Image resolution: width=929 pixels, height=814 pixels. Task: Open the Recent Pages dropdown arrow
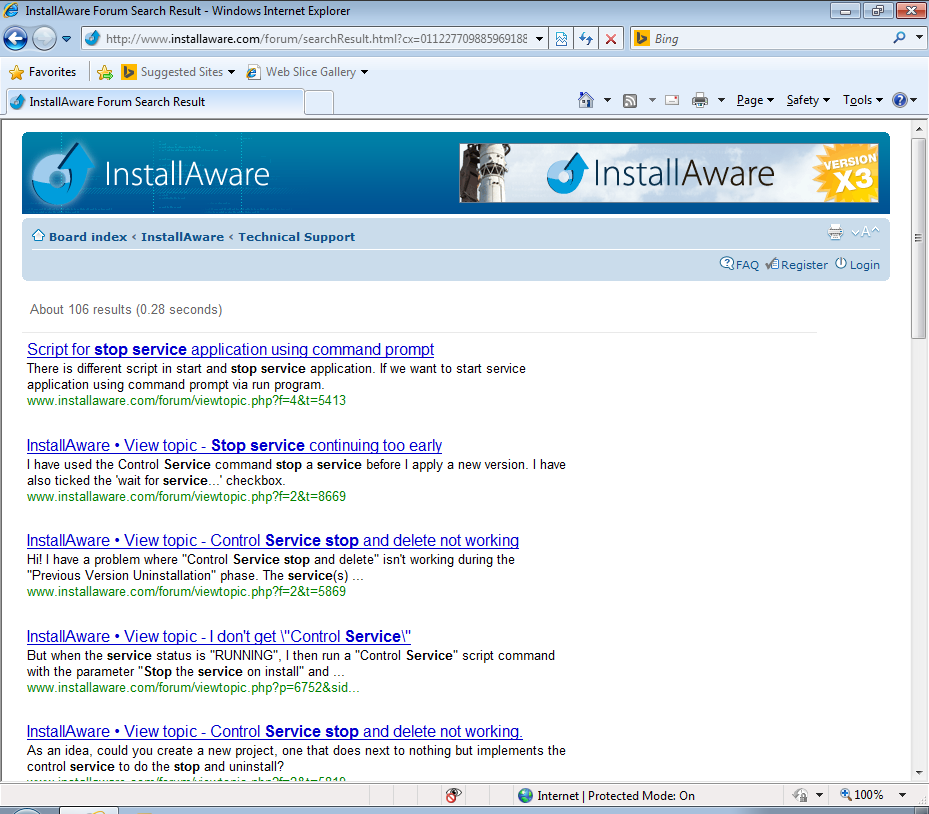click(x=66, y=39)
